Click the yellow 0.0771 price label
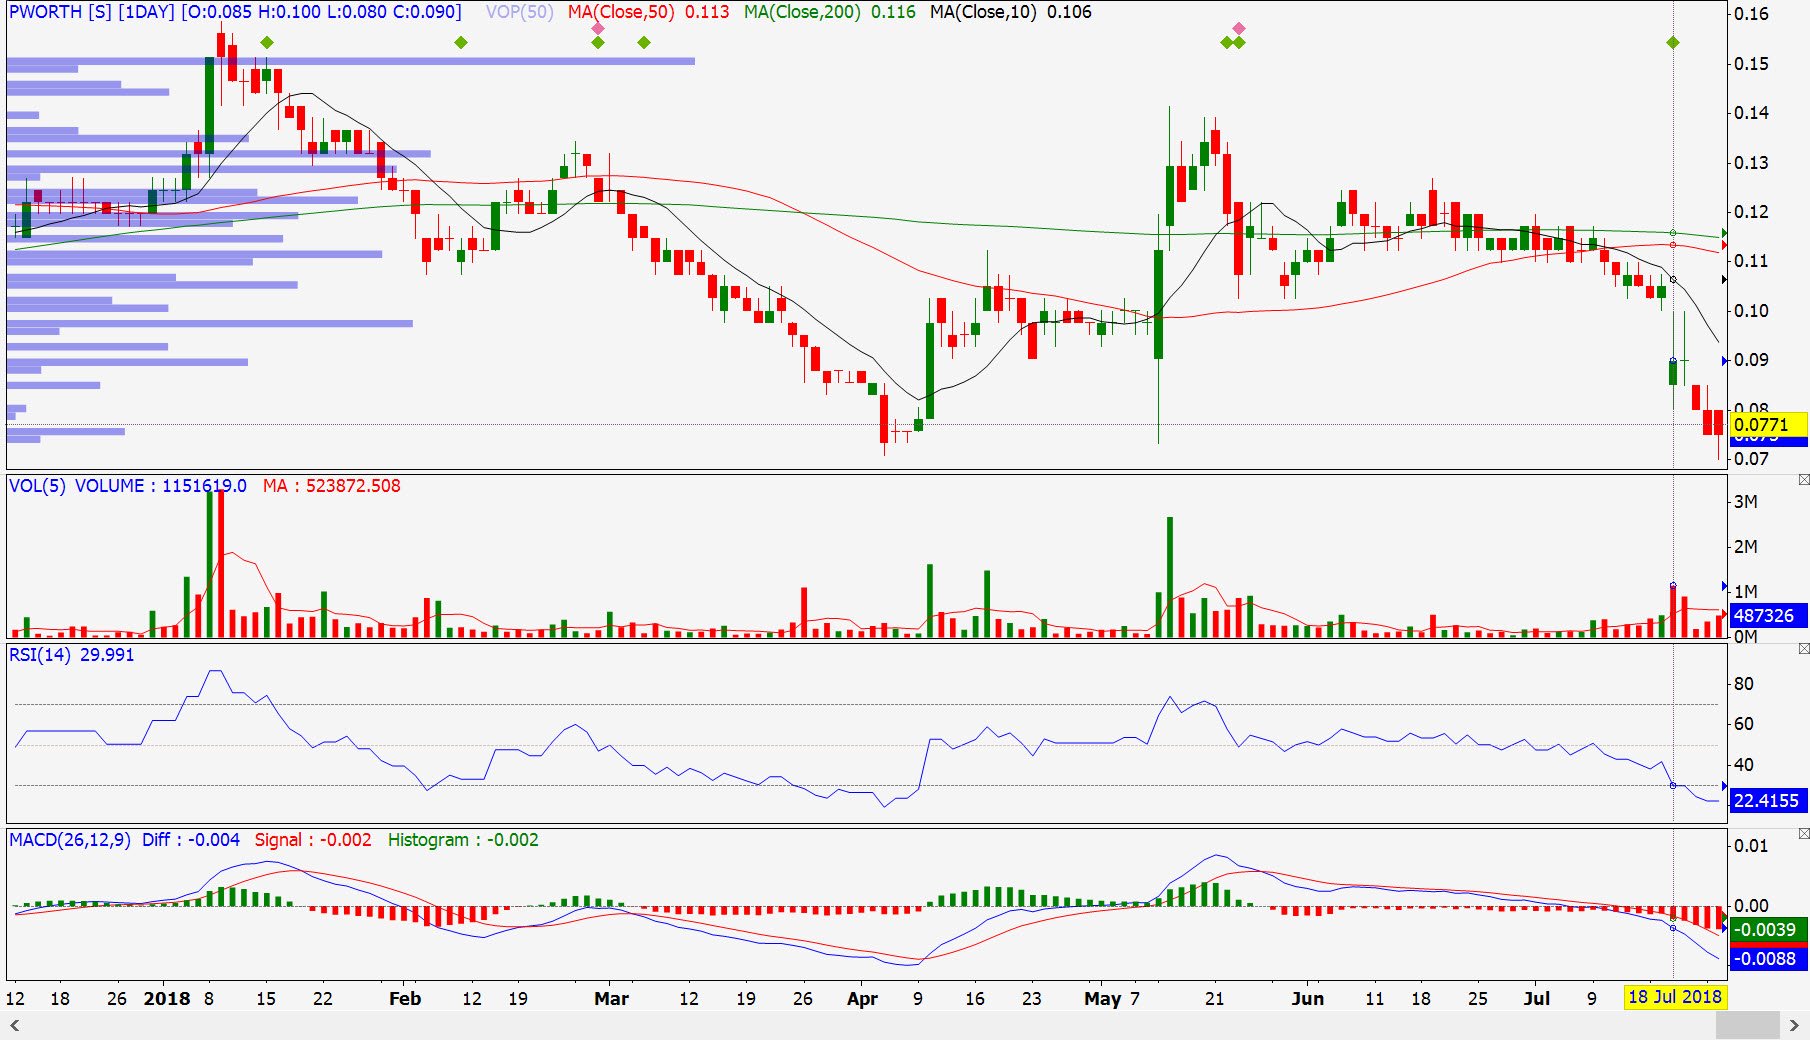 [1767, 425]
